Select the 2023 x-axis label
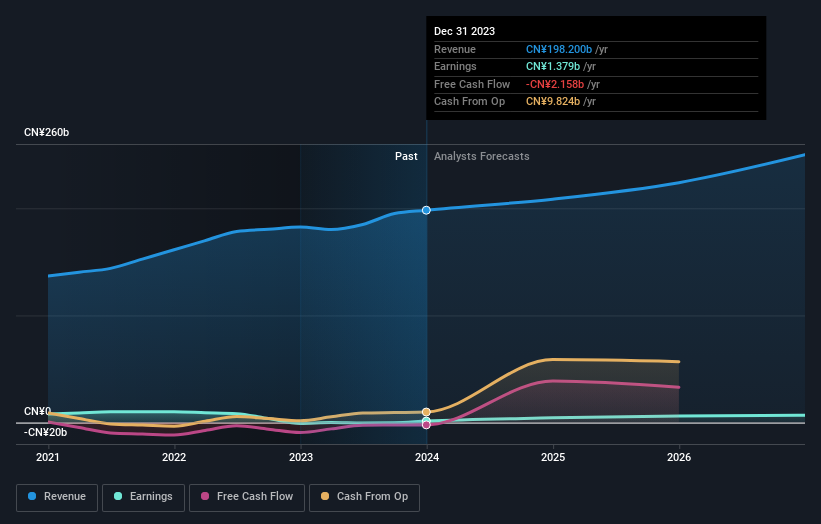This screenshot has height=524, width=821. coord(301,457)
